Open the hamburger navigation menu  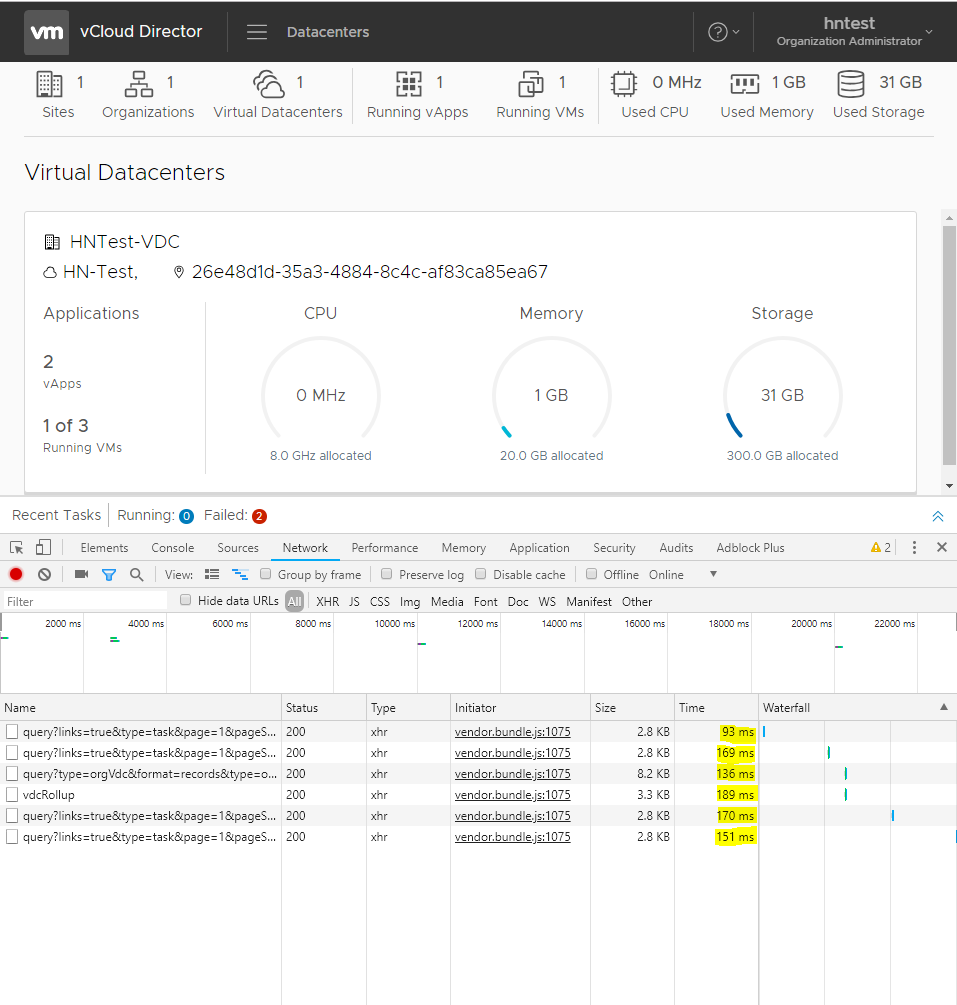click(257, 32)
